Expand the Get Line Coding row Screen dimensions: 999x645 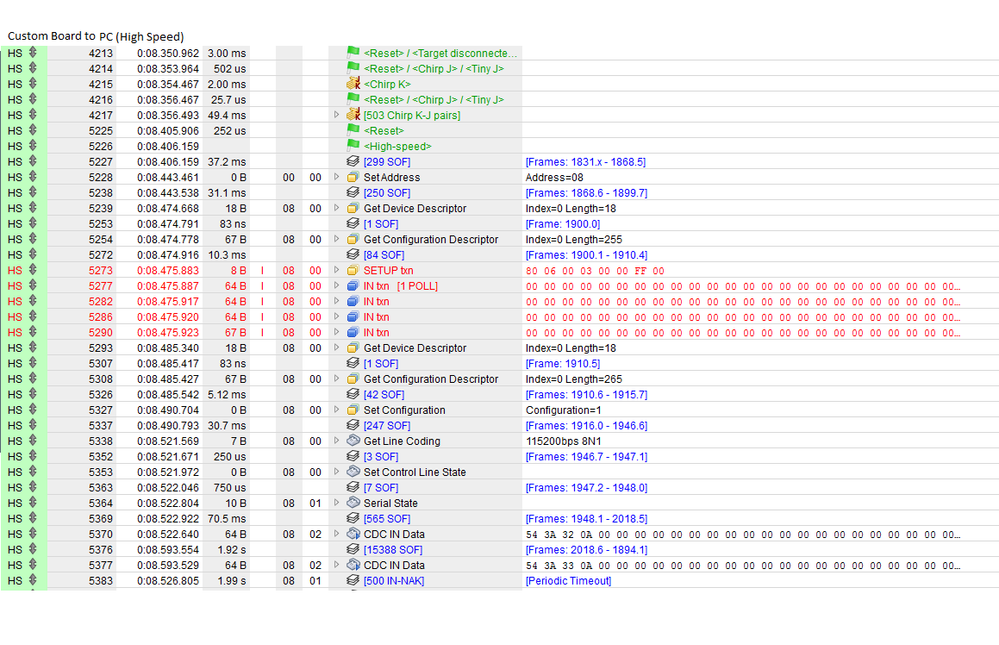pyautogui.click(x=336, y=440)
